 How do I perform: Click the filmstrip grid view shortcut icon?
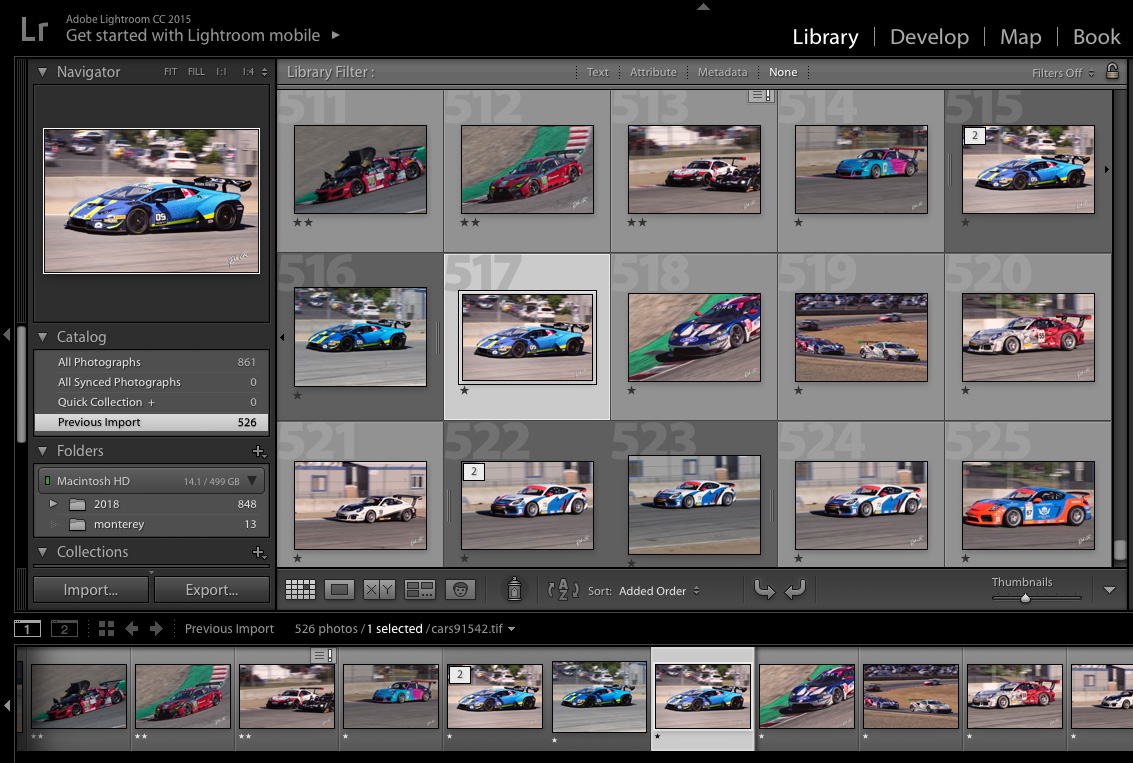(106, 629)
